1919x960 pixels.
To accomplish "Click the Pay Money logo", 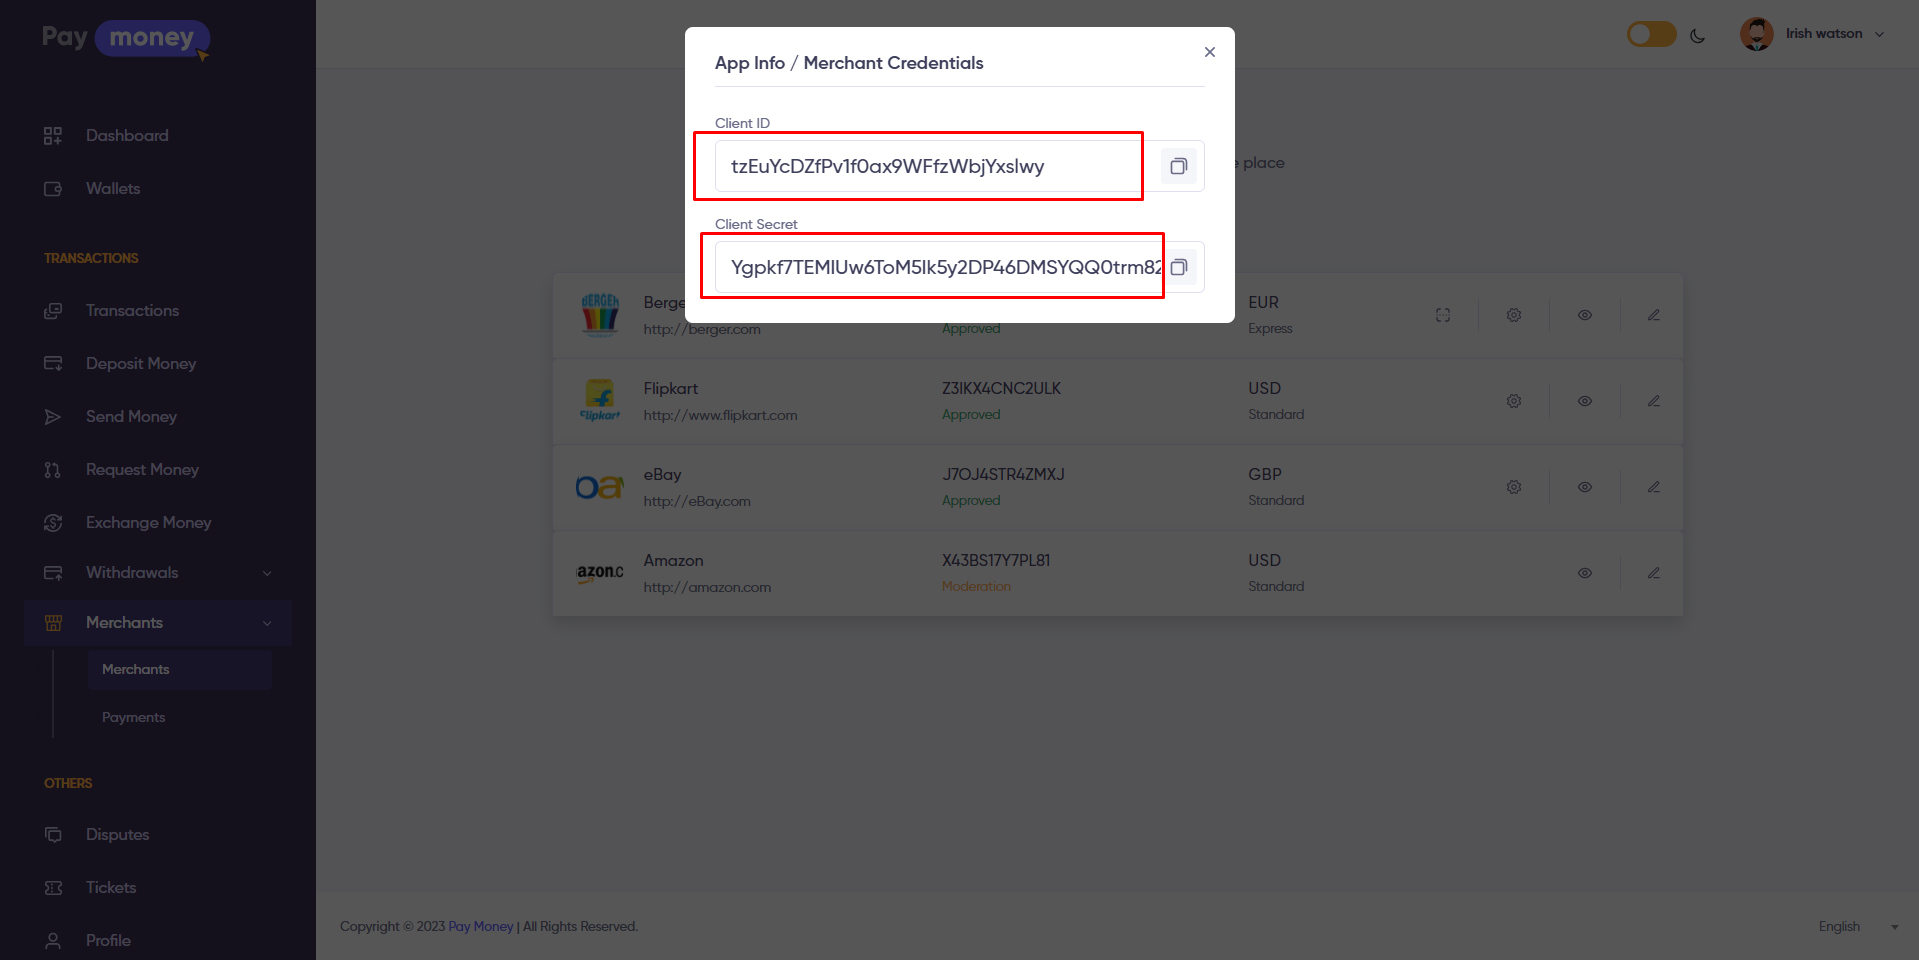I will tap(125, 38).
